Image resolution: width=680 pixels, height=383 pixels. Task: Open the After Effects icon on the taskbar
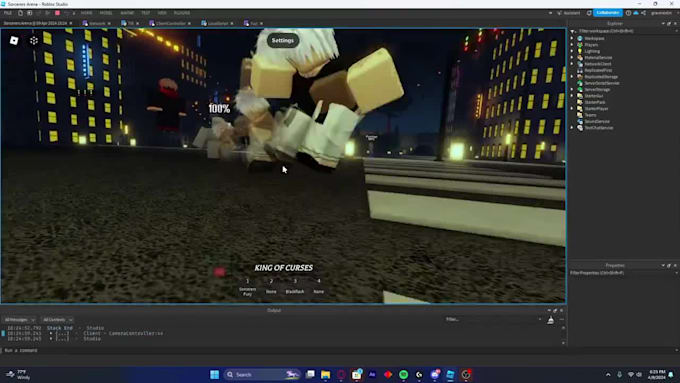372,374
